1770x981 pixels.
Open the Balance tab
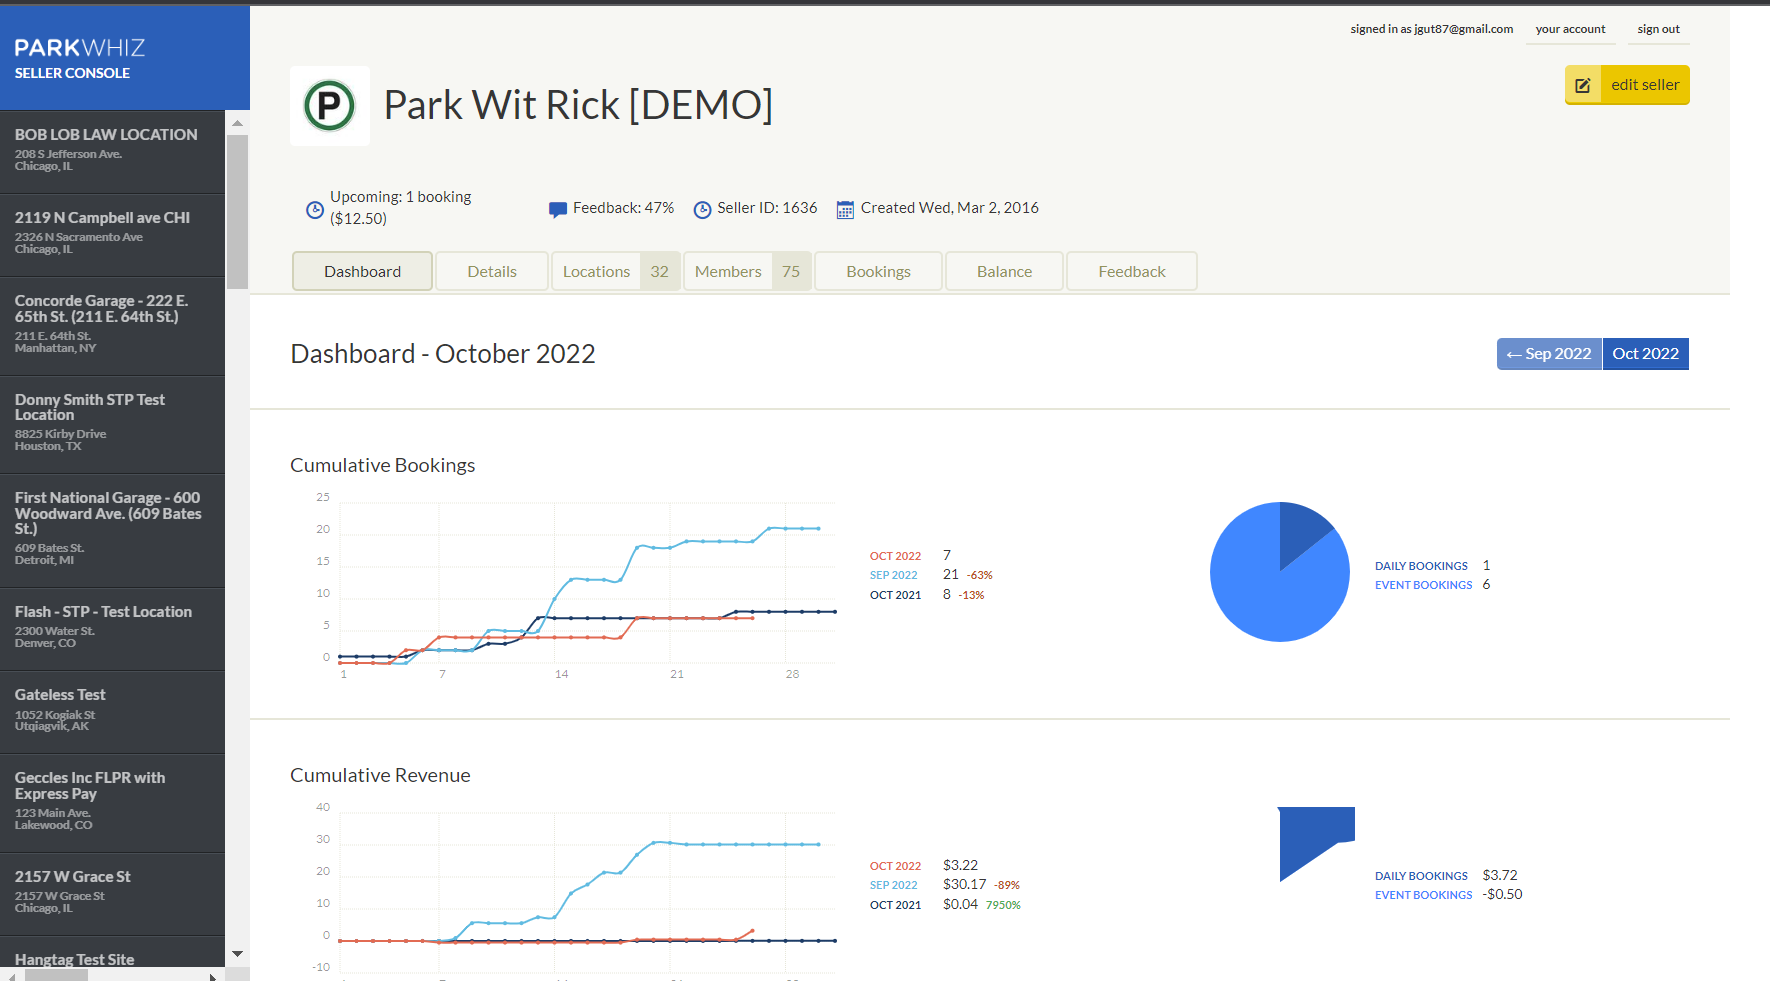[1004, 271]
